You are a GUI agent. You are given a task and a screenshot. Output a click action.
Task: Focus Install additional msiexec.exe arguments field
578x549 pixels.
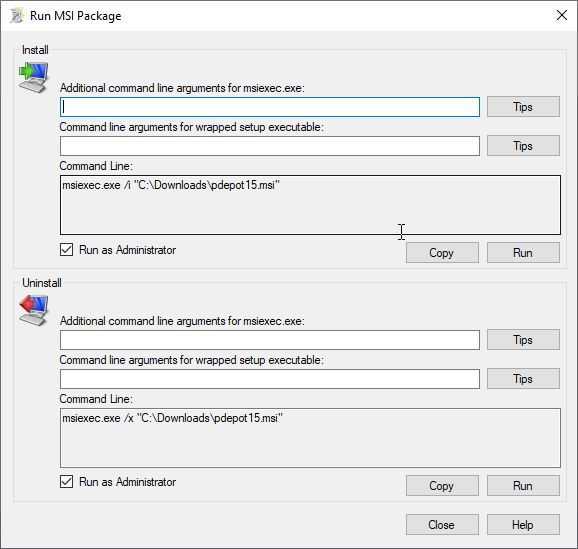[x=270, y=107]
